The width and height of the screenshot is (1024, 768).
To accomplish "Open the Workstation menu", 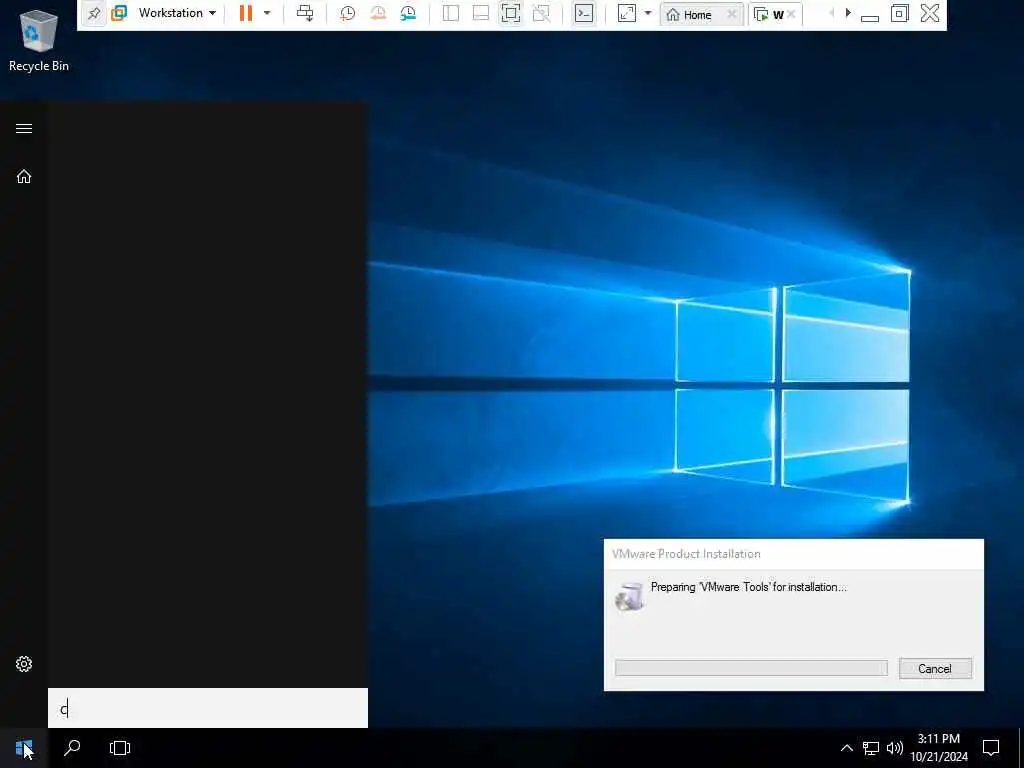I will 177,13.
